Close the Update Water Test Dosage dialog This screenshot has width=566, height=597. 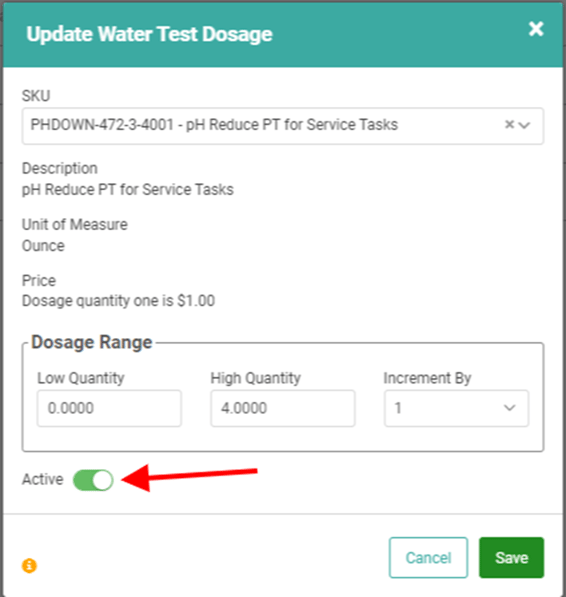click(536, 29)
